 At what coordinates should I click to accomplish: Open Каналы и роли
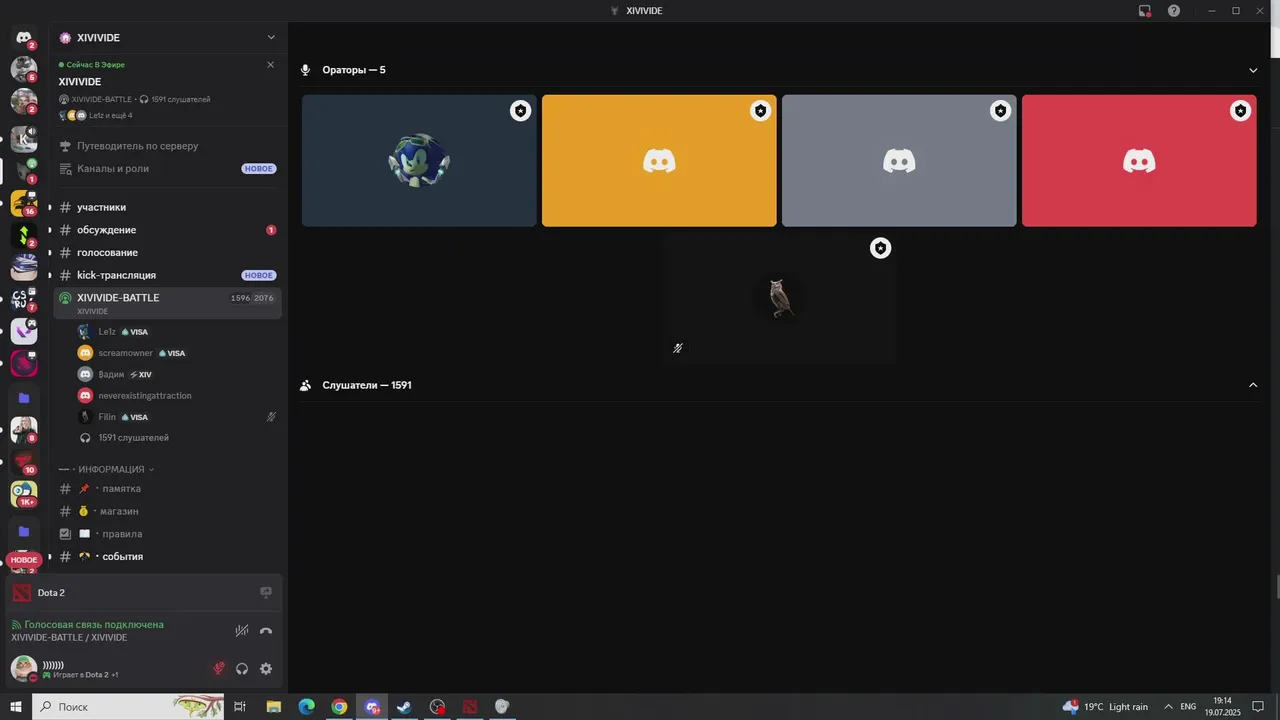(x=167, y=169)
